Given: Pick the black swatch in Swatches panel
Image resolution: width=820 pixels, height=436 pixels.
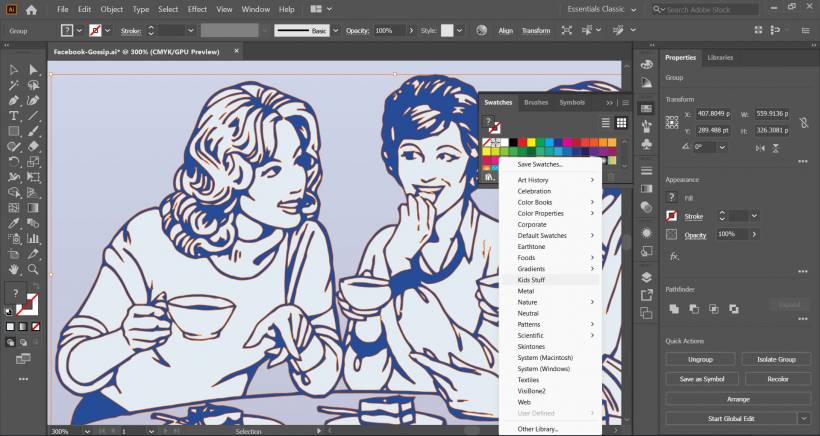Looking at the screenshot, I should [512, 142].
